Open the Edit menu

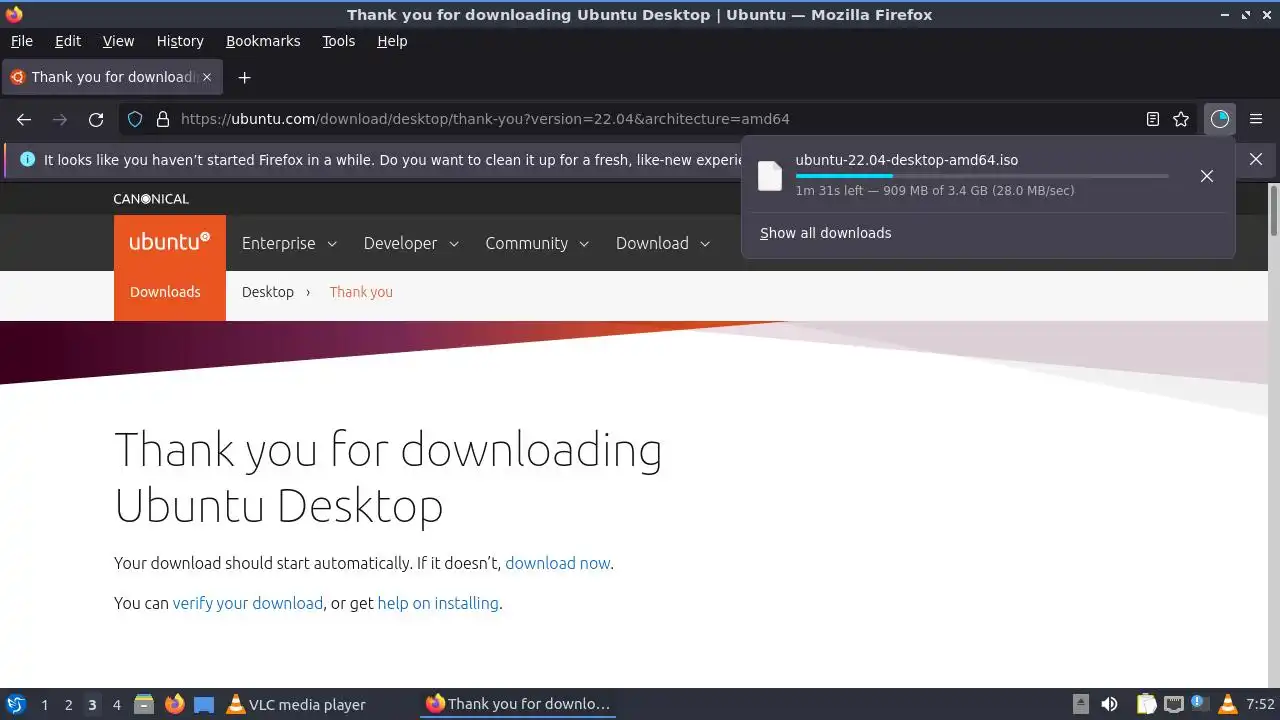68,41
